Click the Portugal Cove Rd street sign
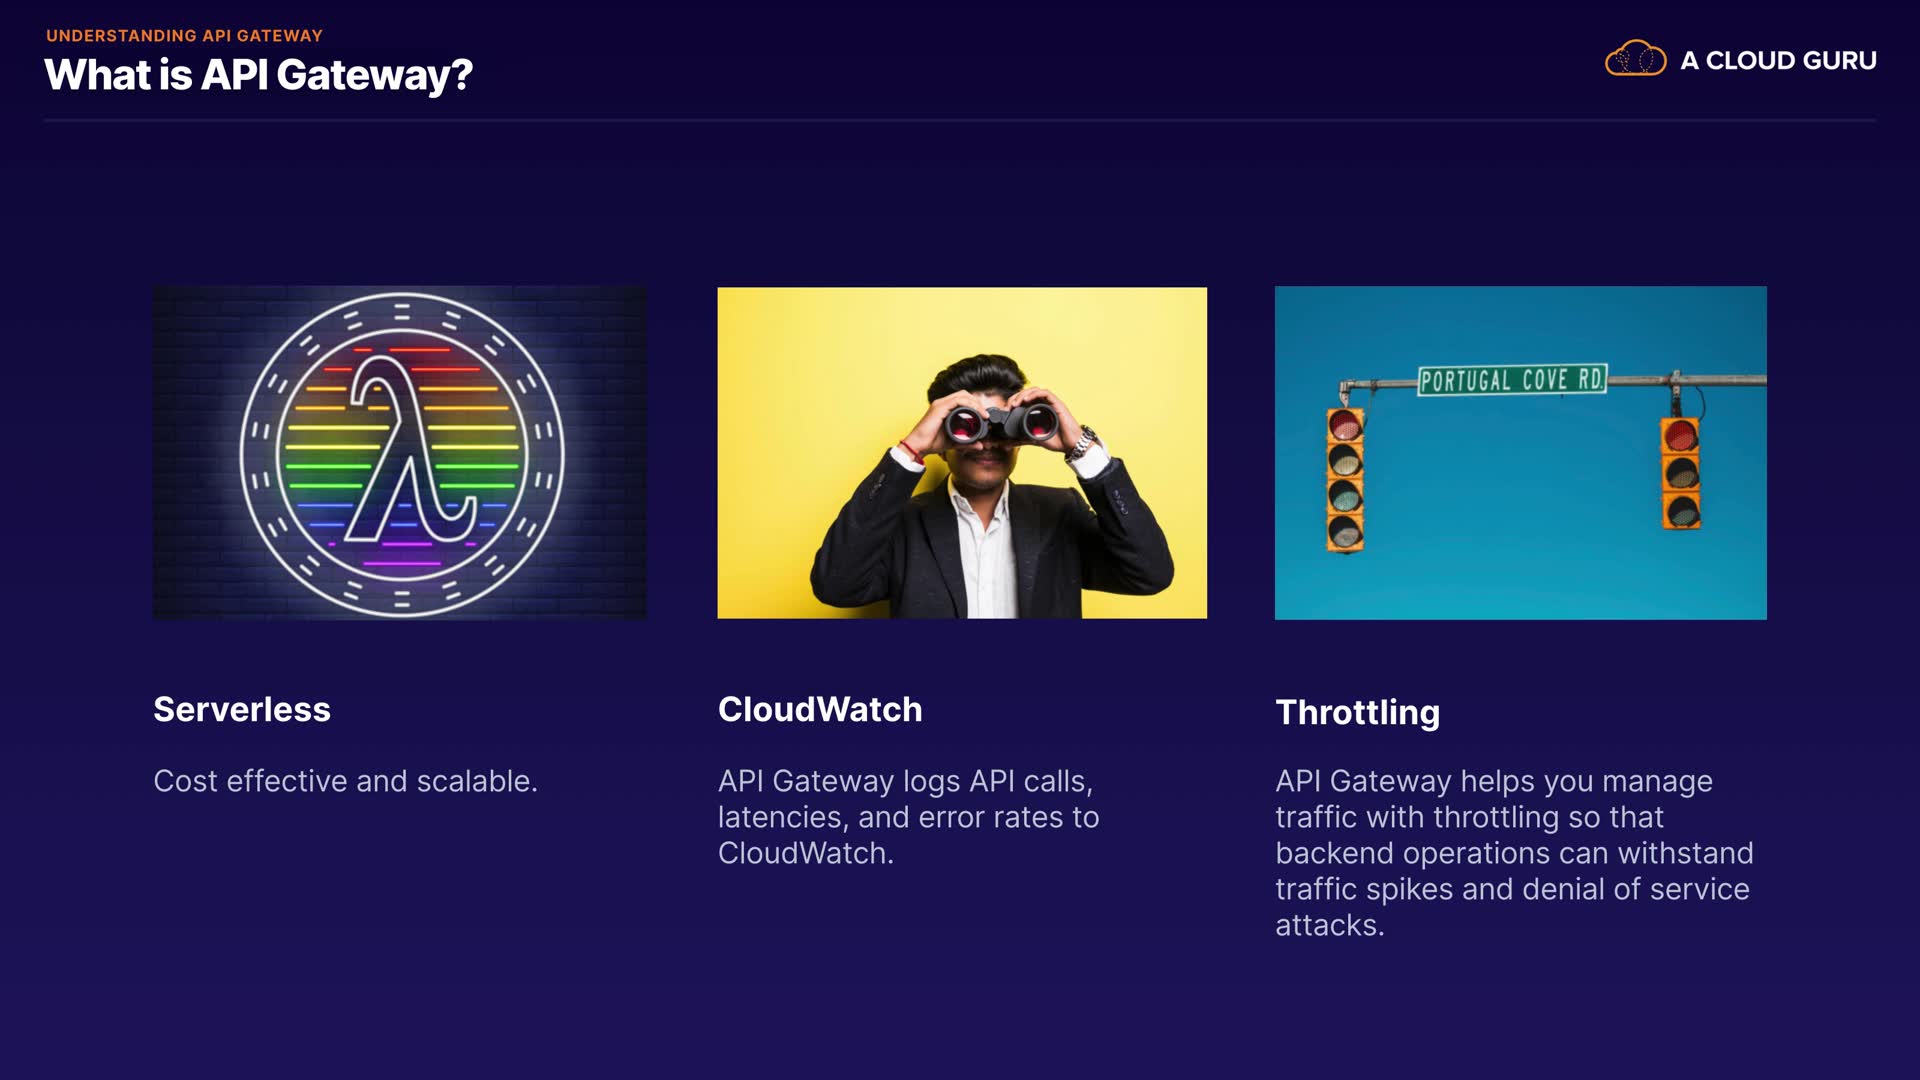 point(1512,380)
